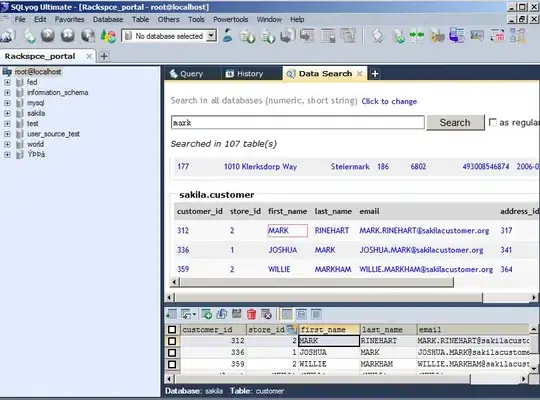Expand the world database tree node

pos(7,144)
